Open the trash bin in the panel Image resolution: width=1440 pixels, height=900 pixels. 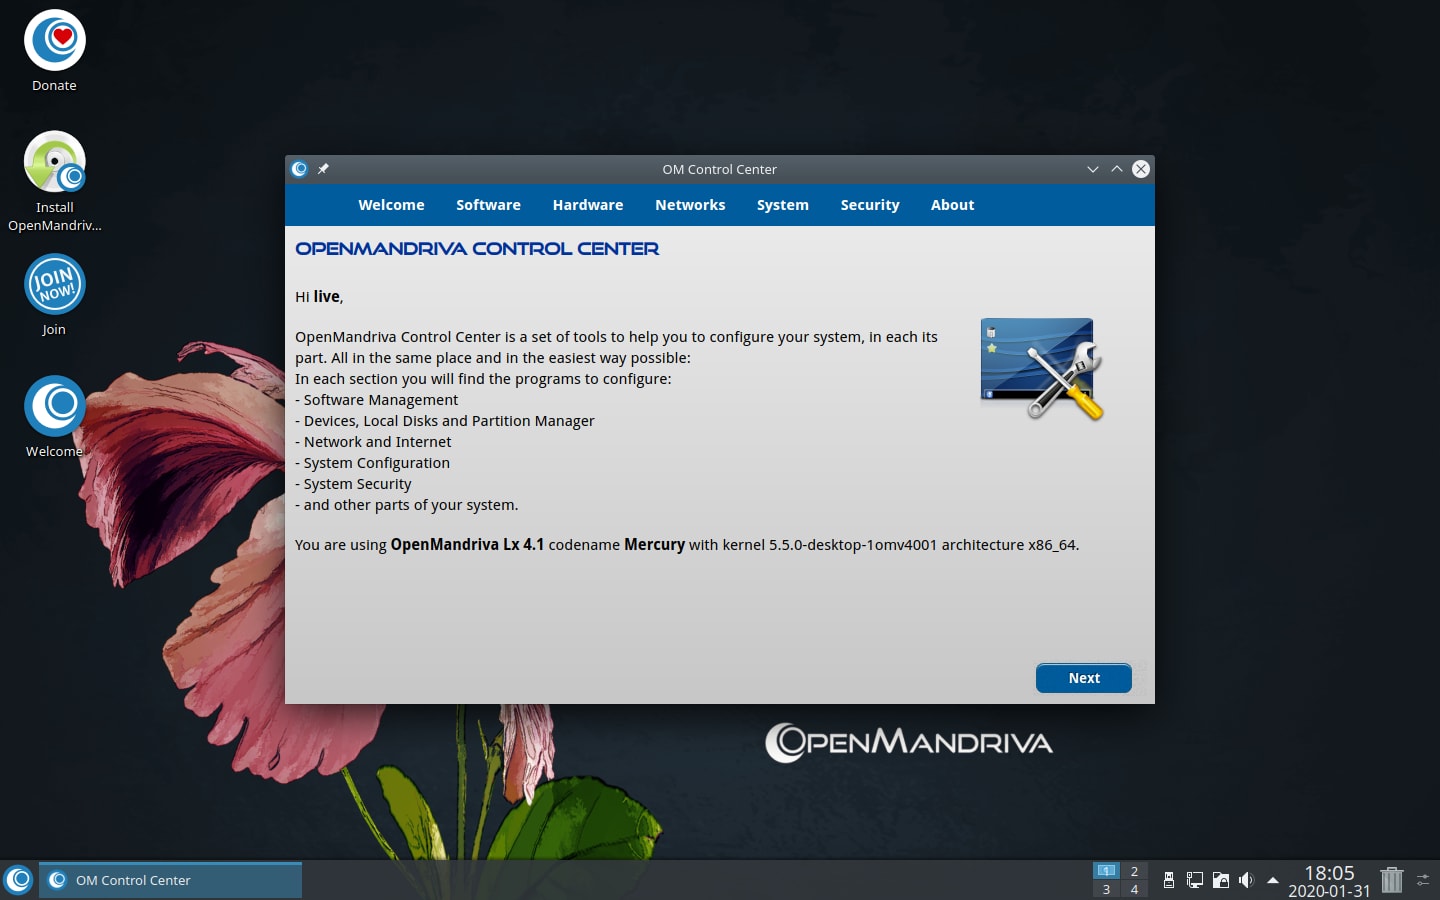tap(1391, 880)
